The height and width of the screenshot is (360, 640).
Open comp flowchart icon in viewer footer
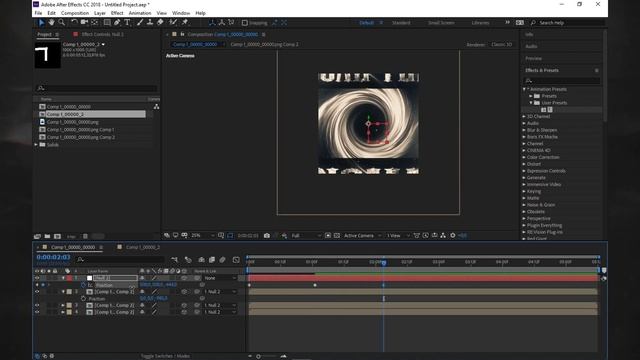[443, 236]
